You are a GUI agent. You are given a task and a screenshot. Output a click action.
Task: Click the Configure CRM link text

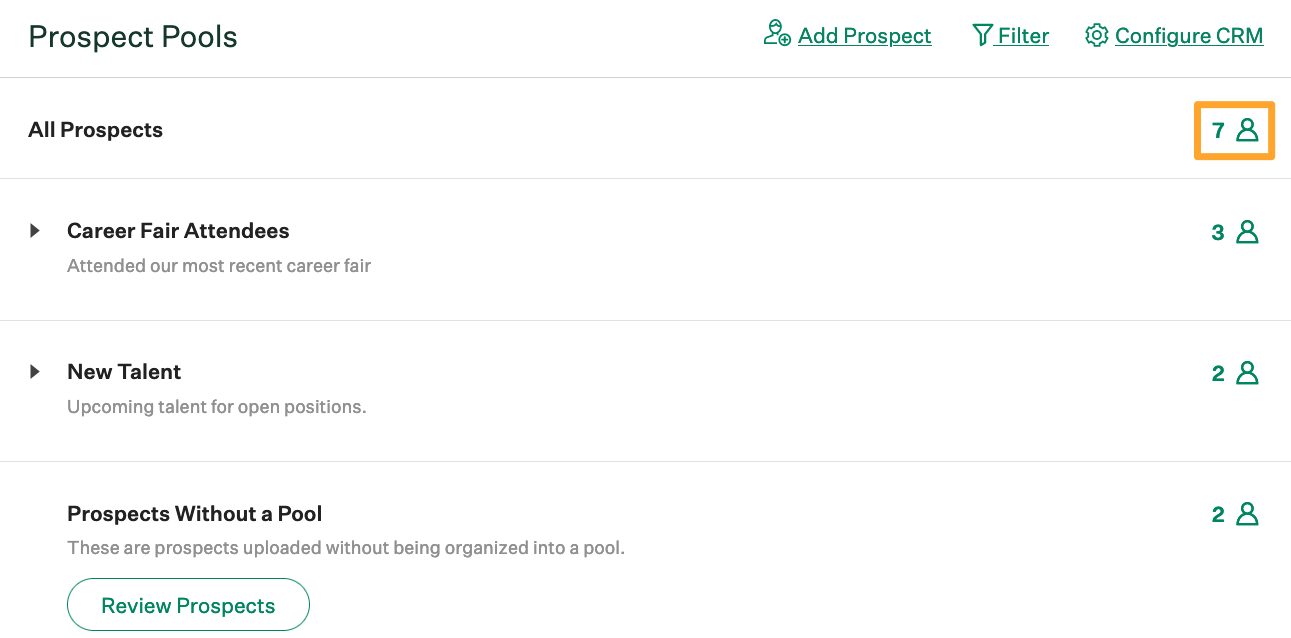pos(1189,35)
